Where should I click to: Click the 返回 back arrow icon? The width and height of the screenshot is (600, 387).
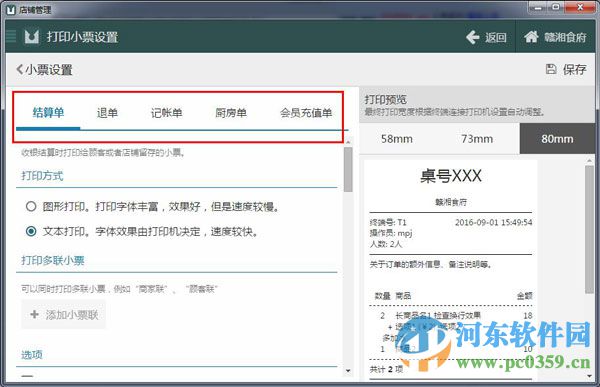(x=473, y=37)
